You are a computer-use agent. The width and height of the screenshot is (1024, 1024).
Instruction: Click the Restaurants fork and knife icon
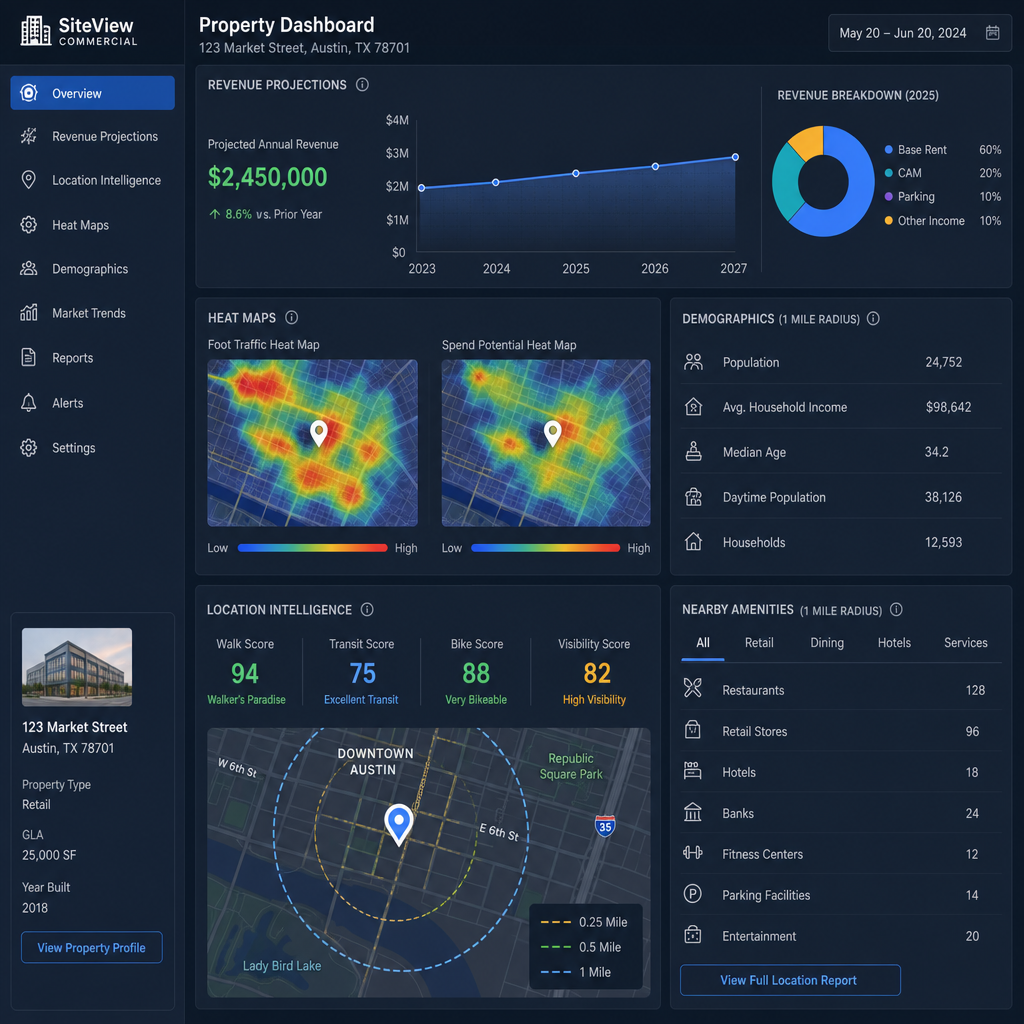(692, 687)
